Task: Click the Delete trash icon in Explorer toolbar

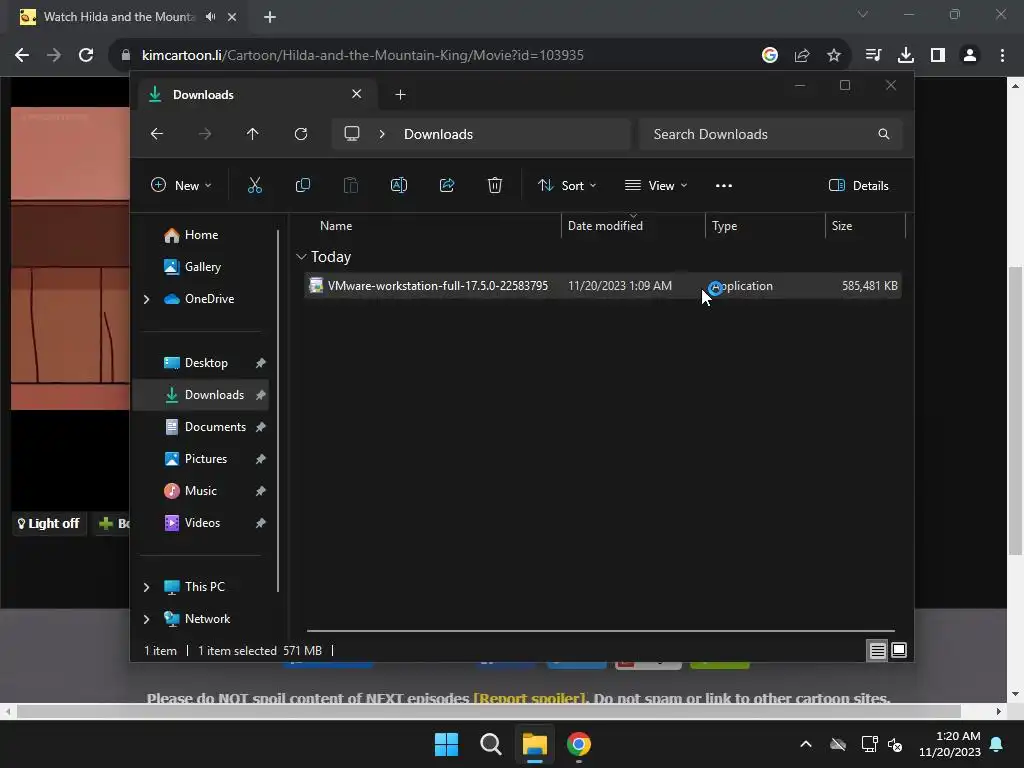Action: tap(494, 185)
